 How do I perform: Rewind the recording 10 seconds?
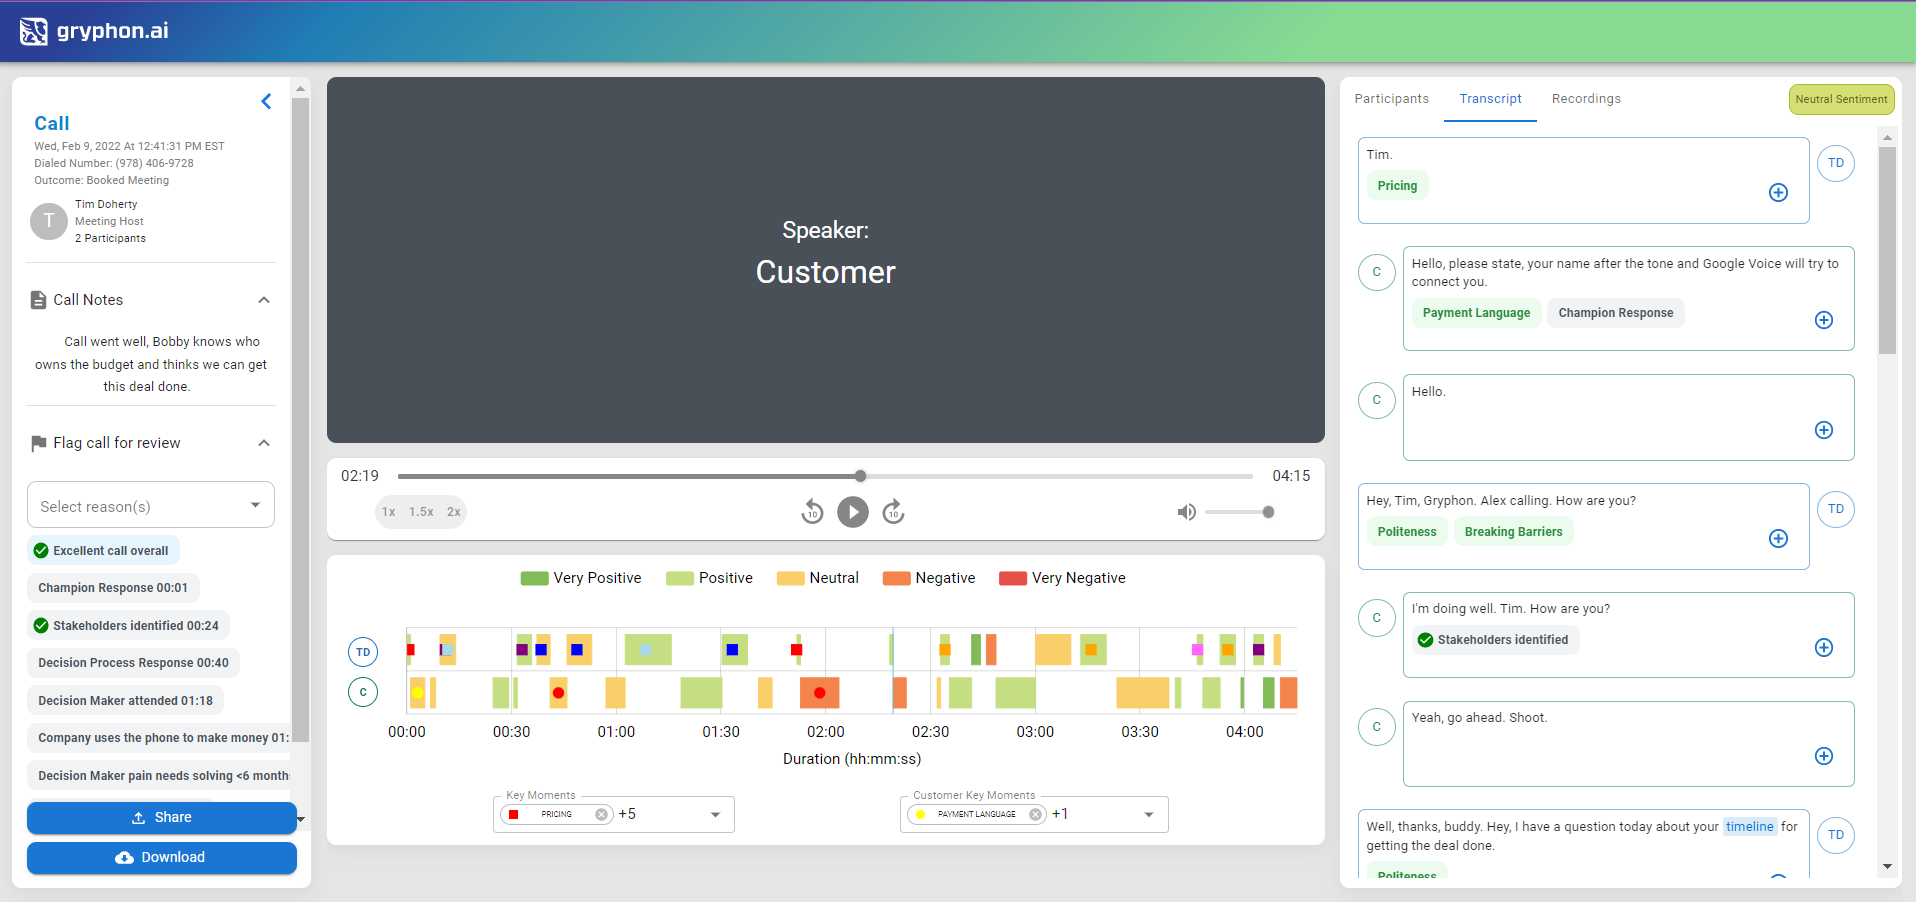point(812,512)
